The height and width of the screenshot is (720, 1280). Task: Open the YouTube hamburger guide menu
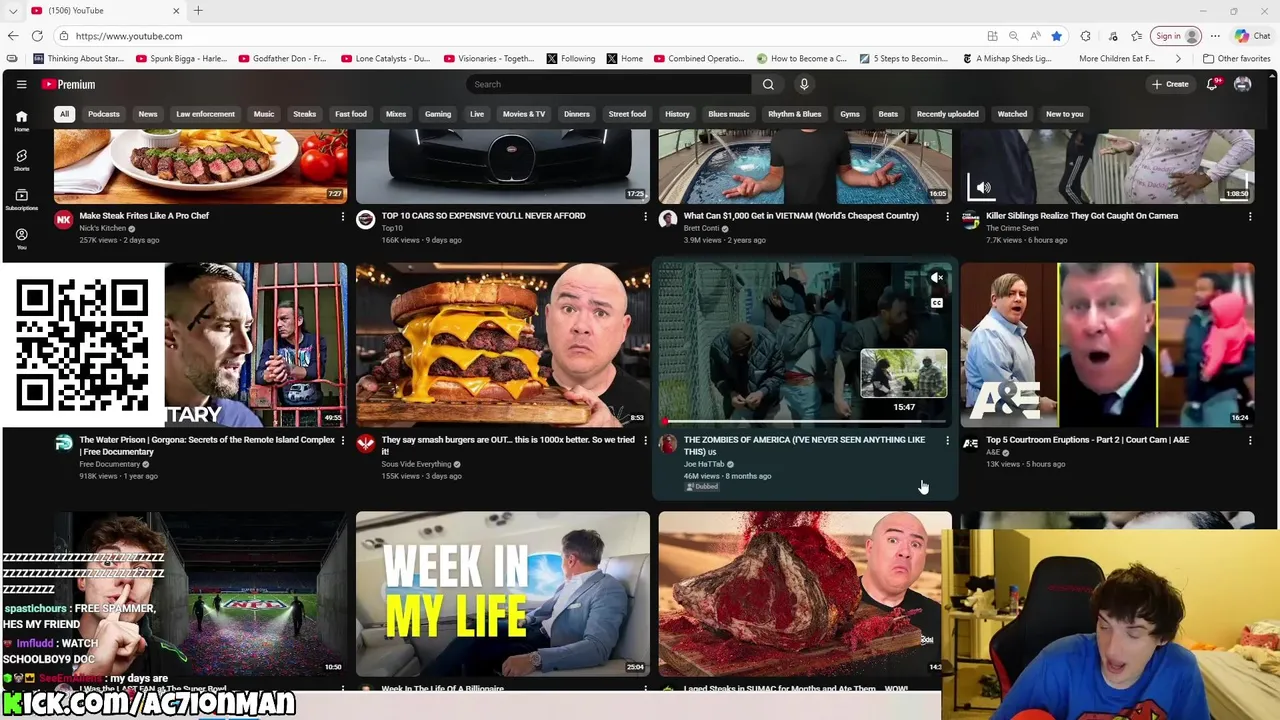21,85
